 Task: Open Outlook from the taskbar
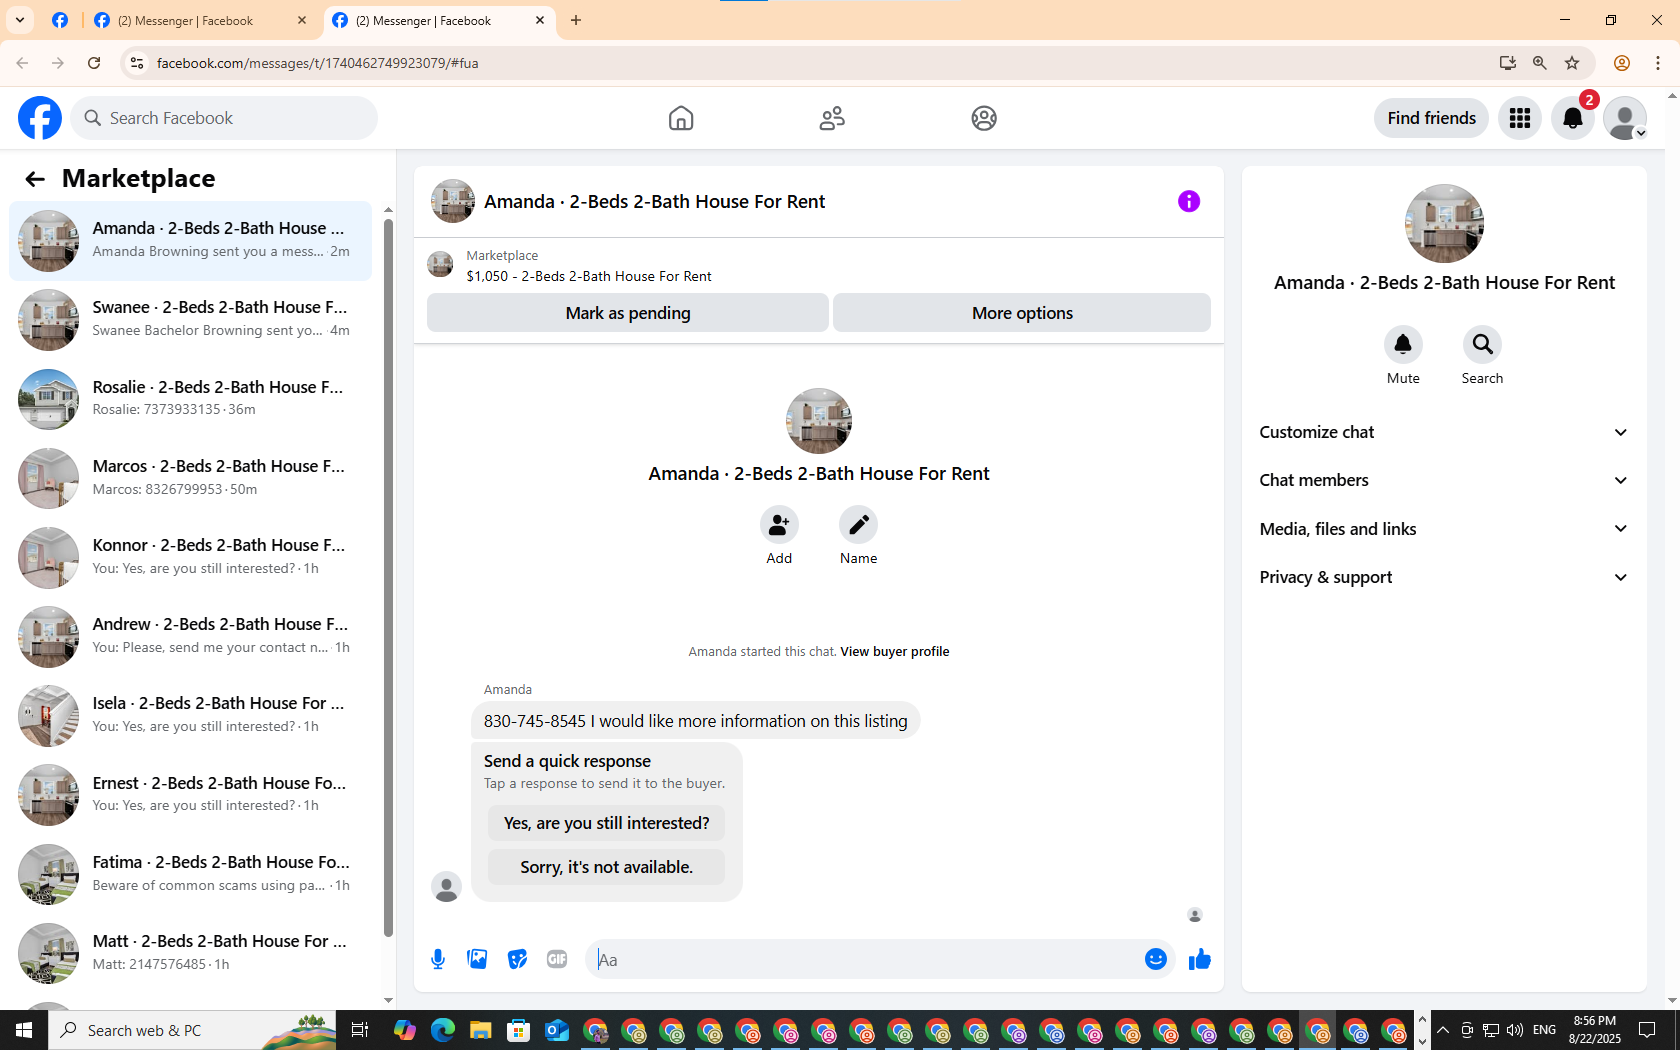557,1030
